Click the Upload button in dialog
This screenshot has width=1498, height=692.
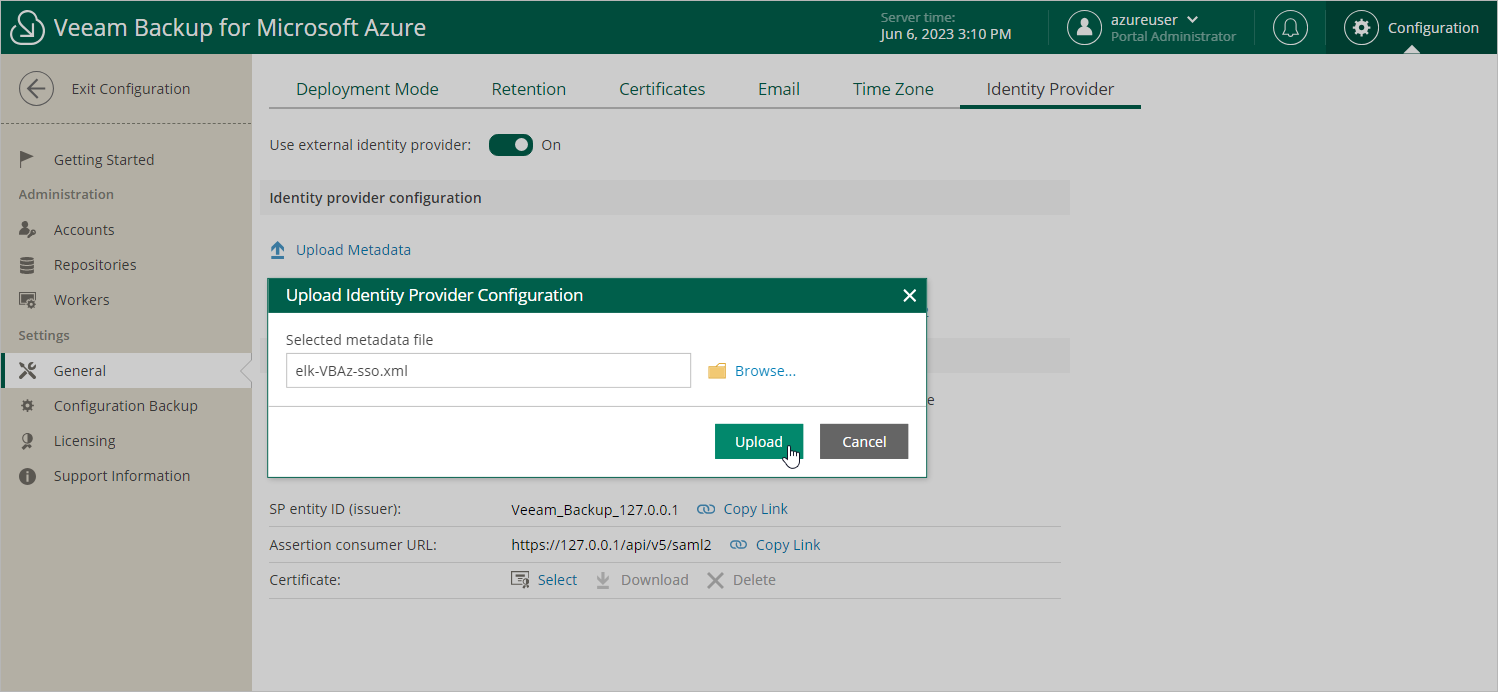[759, 442]
